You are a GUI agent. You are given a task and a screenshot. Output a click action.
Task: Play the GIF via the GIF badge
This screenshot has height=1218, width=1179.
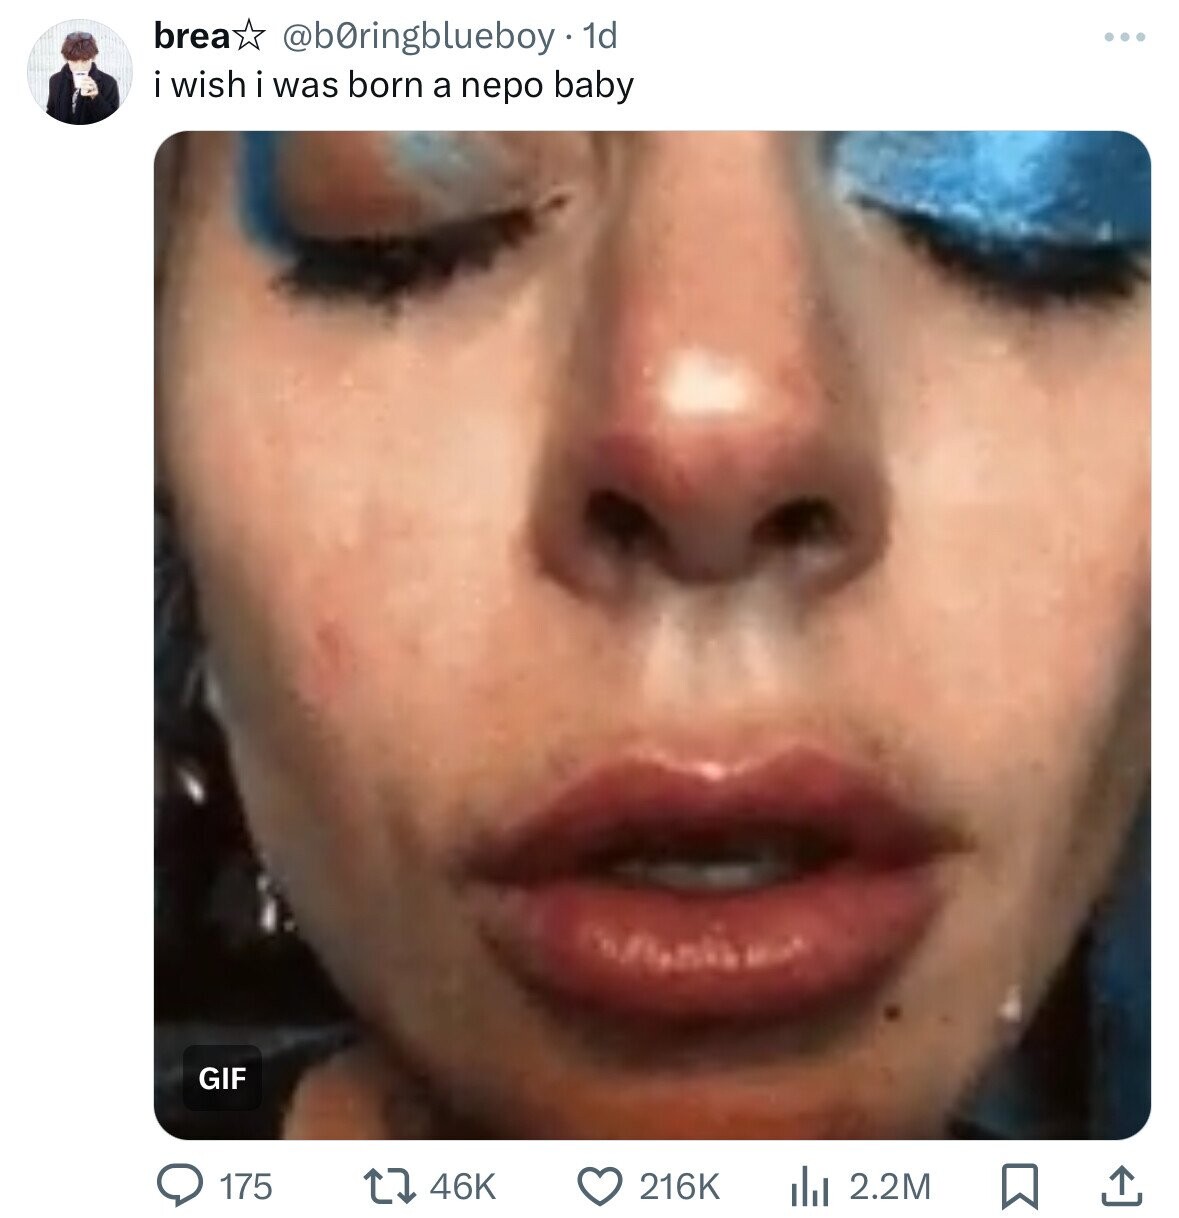pyautogui.click(x=222, y=1077)
